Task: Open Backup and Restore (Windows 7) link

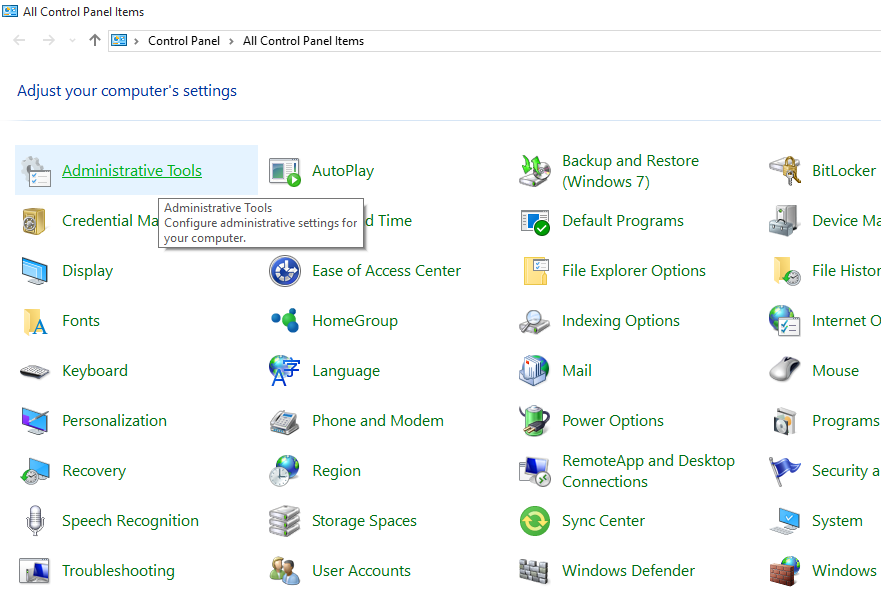Action: (x=630, y=171)
